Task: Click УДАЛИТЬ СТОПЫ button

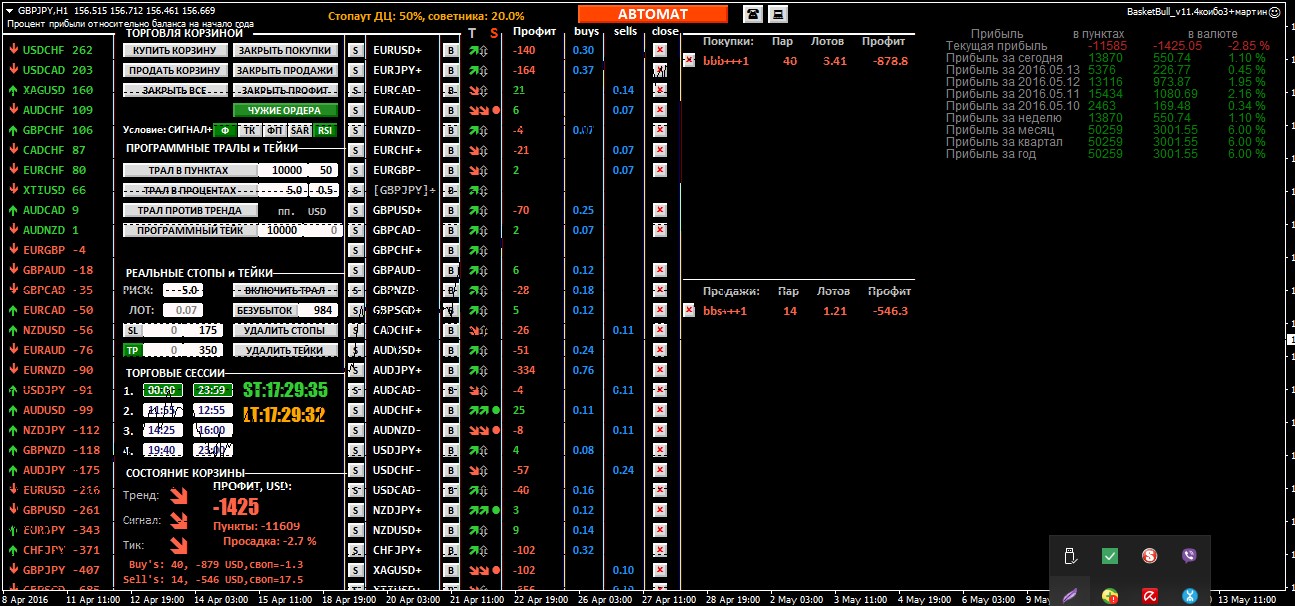Action: (285, 330)
